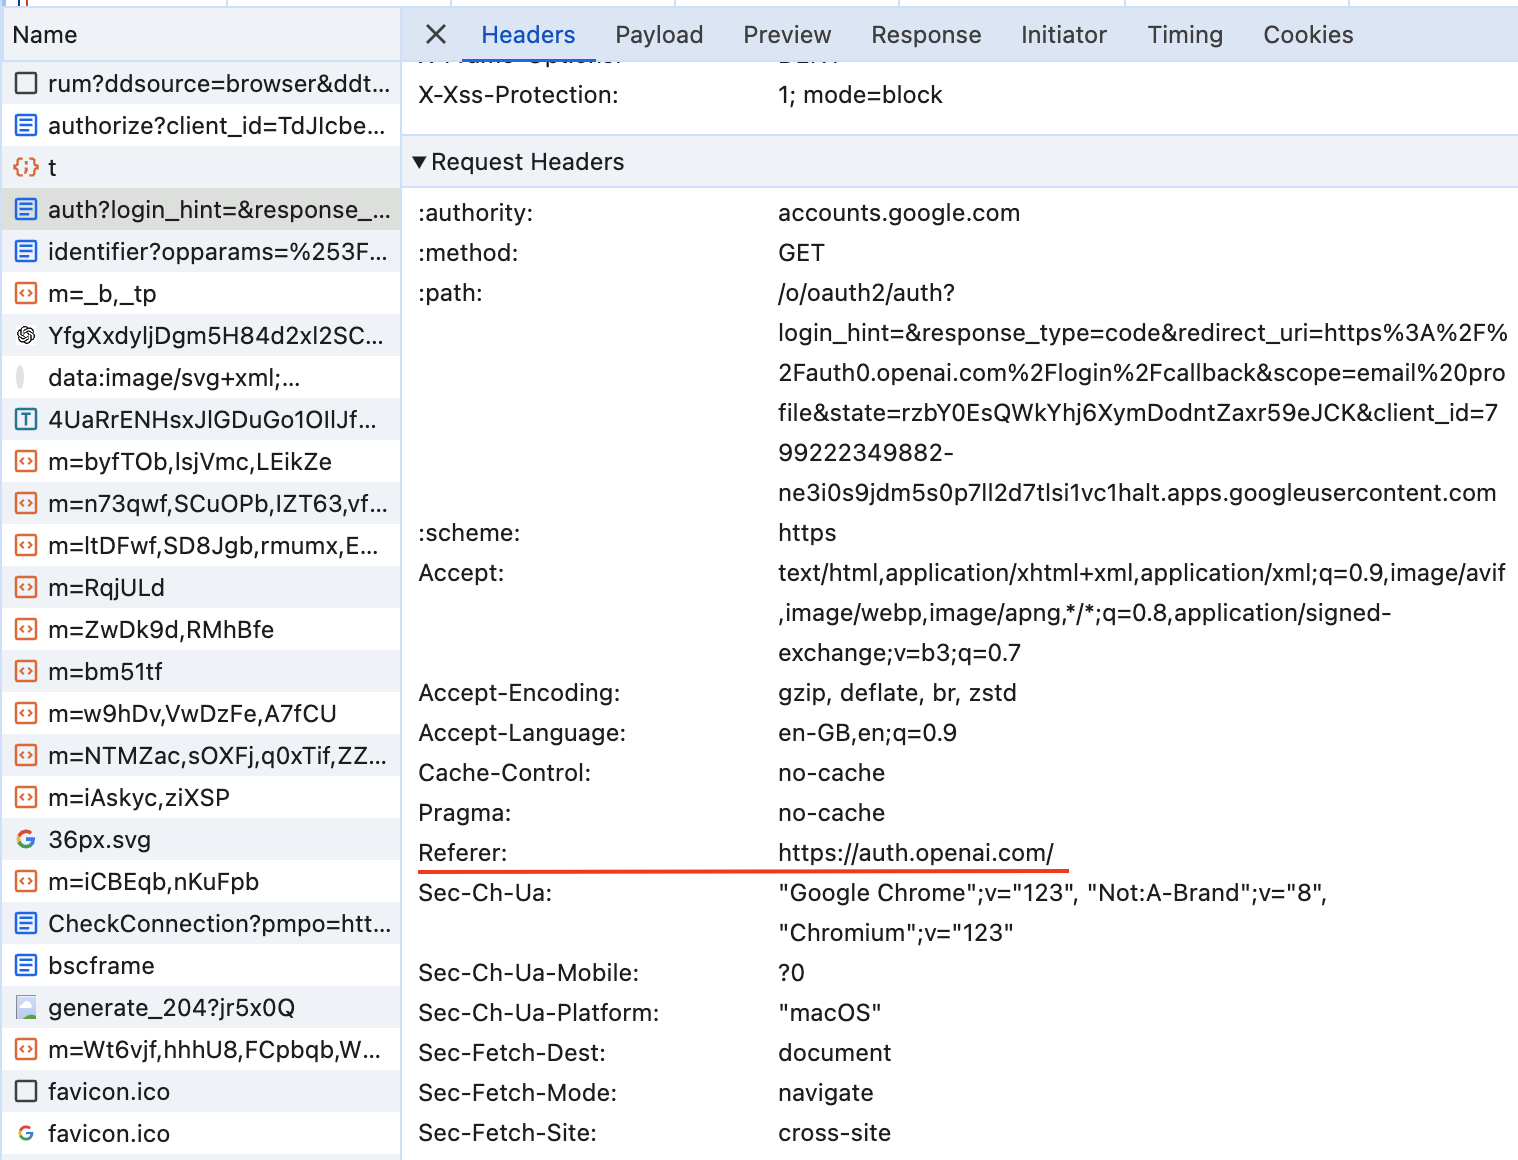Image resolution: width=1518 pixels, height=1160 pixels.
Task: Open the Cookies tab
Action: pos(1308,35)
